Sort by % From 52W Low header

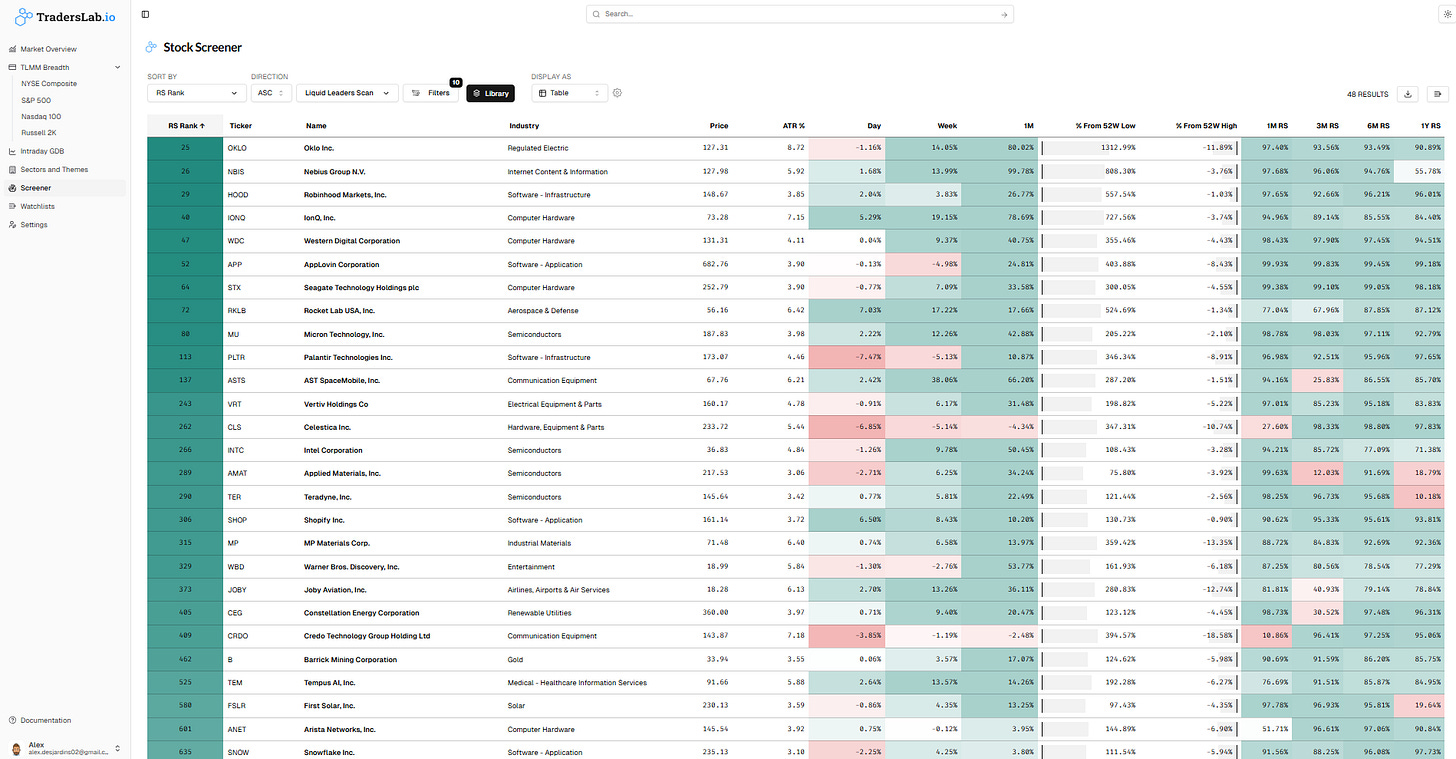click(x=1106, y=126)
